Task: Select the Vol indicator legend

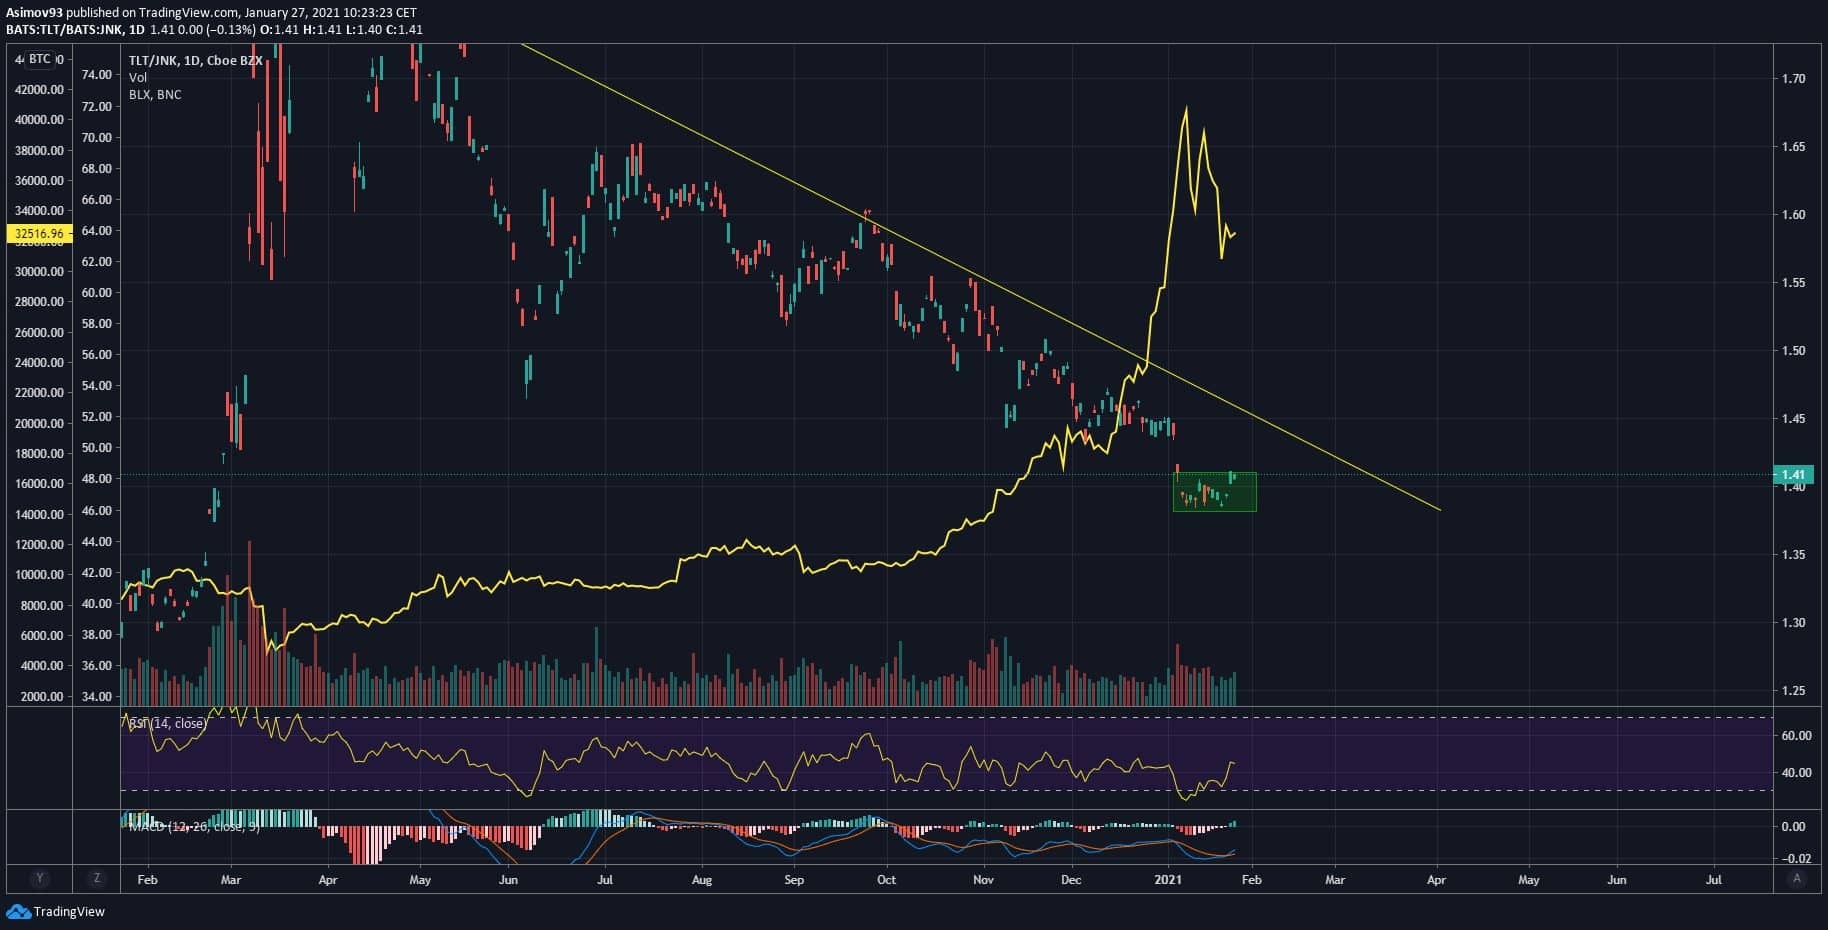Action: [138, 78]
